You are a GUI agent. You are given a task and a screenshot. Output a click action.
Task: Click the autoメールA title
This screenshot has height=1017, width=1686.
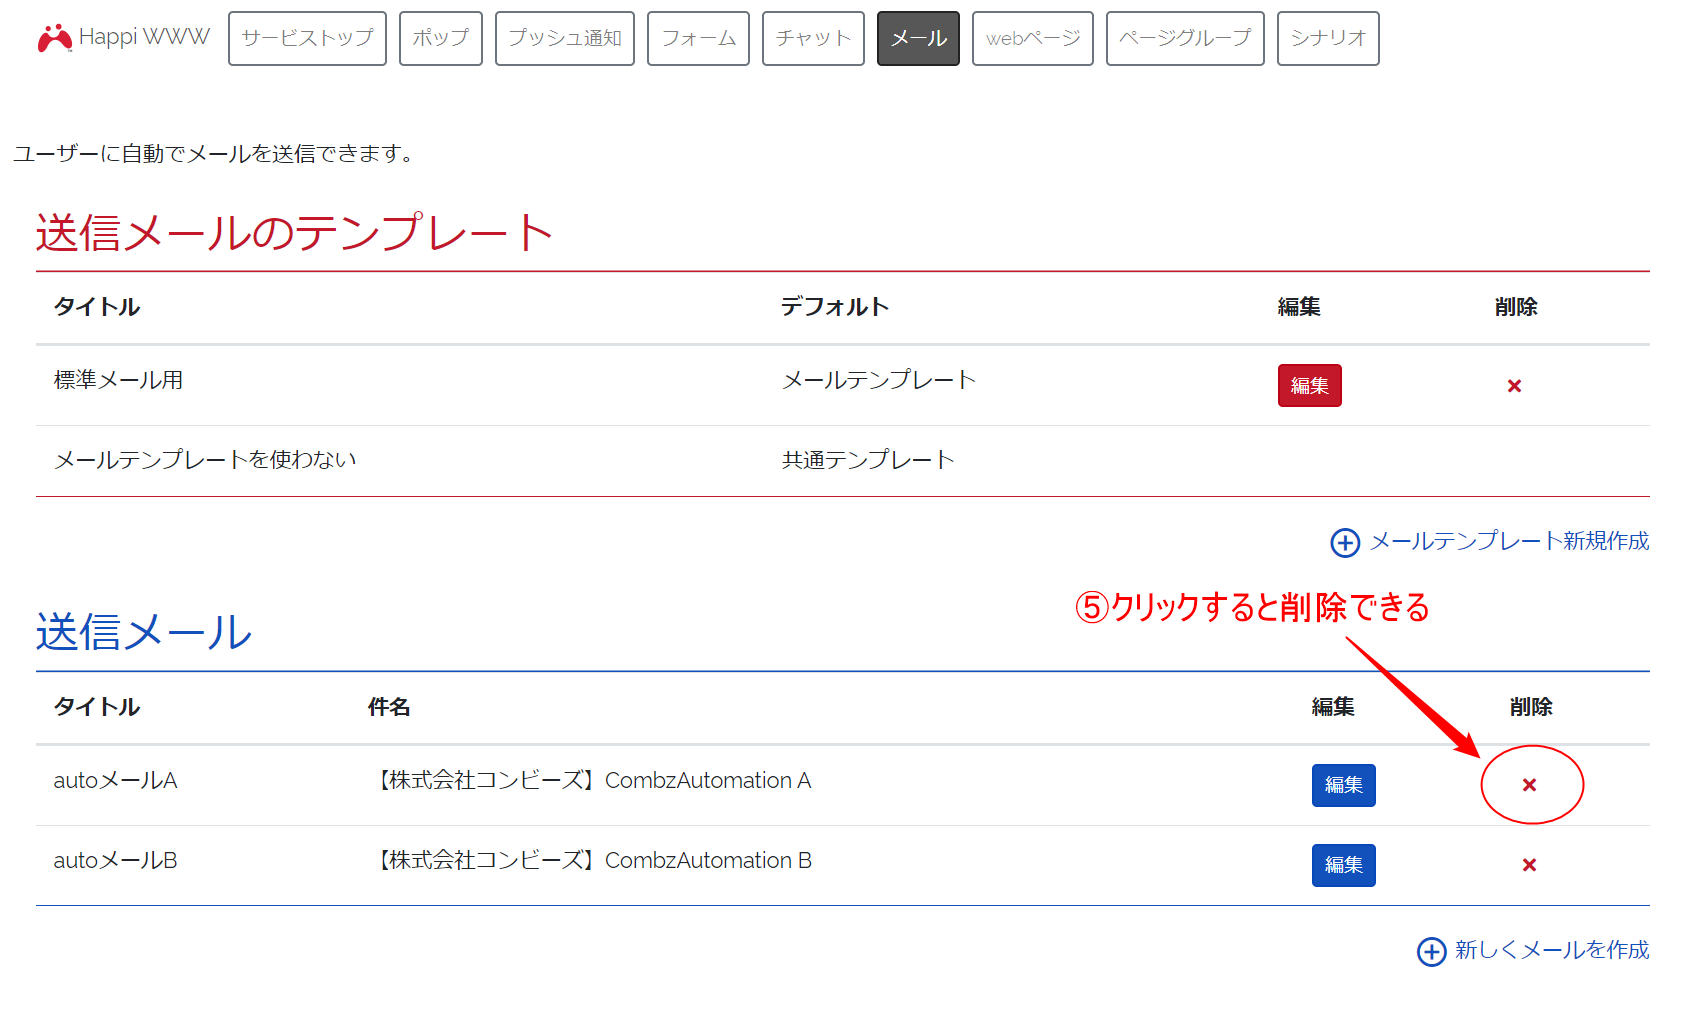(x=115, y=780)
